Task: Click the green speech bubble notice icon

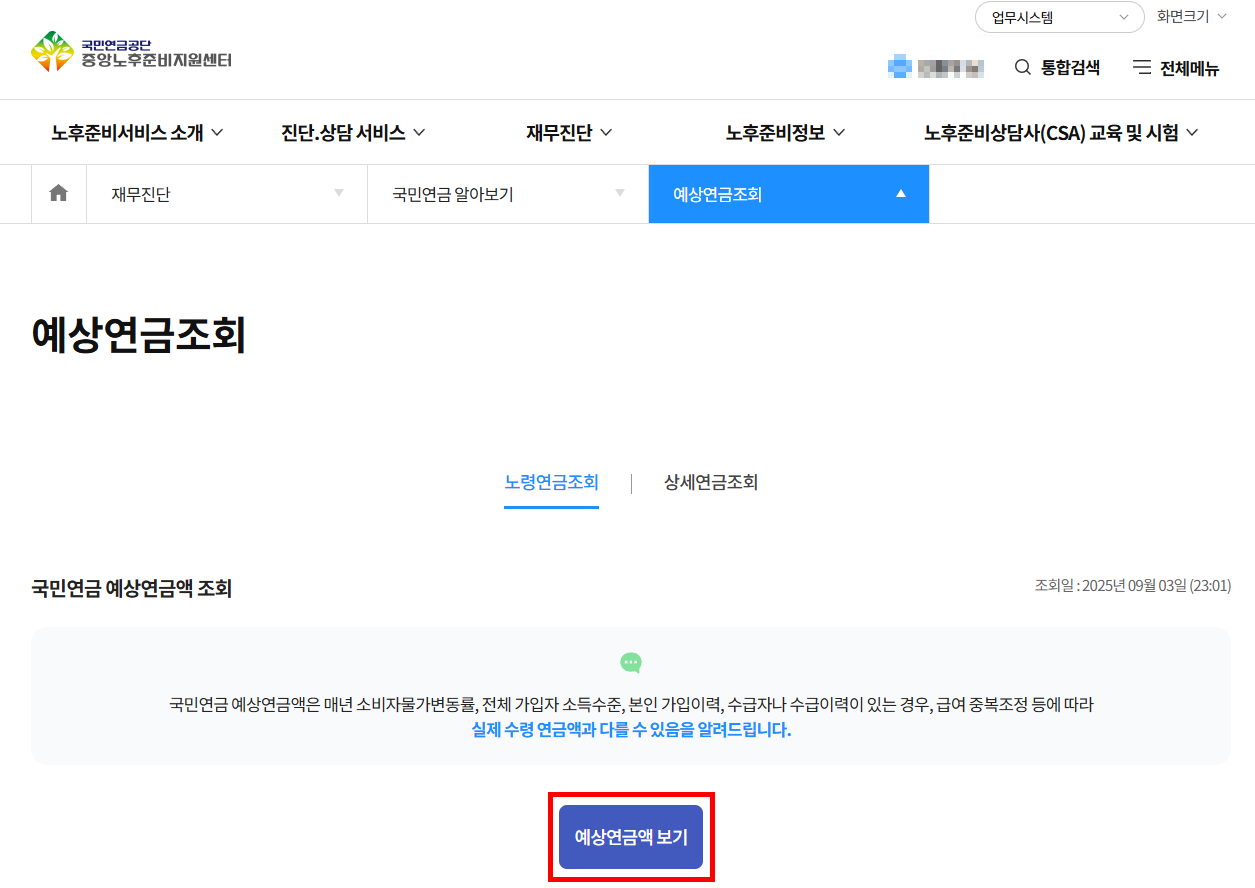Action: 630,662
